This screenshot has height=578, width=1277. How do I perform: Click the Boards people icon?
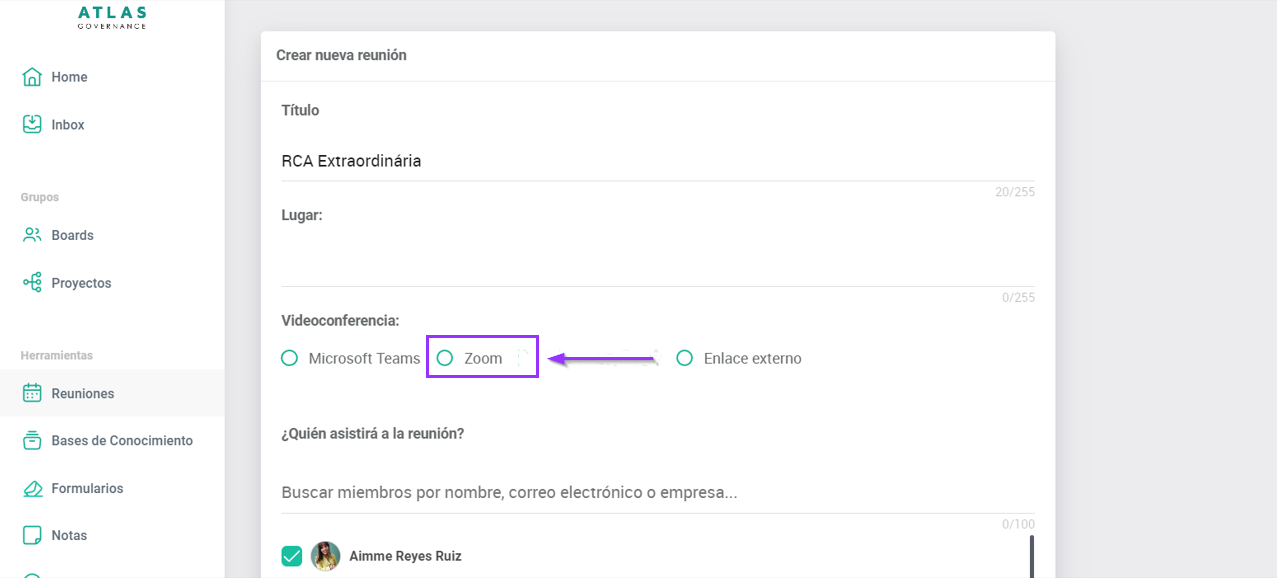(x=32, y=235)
